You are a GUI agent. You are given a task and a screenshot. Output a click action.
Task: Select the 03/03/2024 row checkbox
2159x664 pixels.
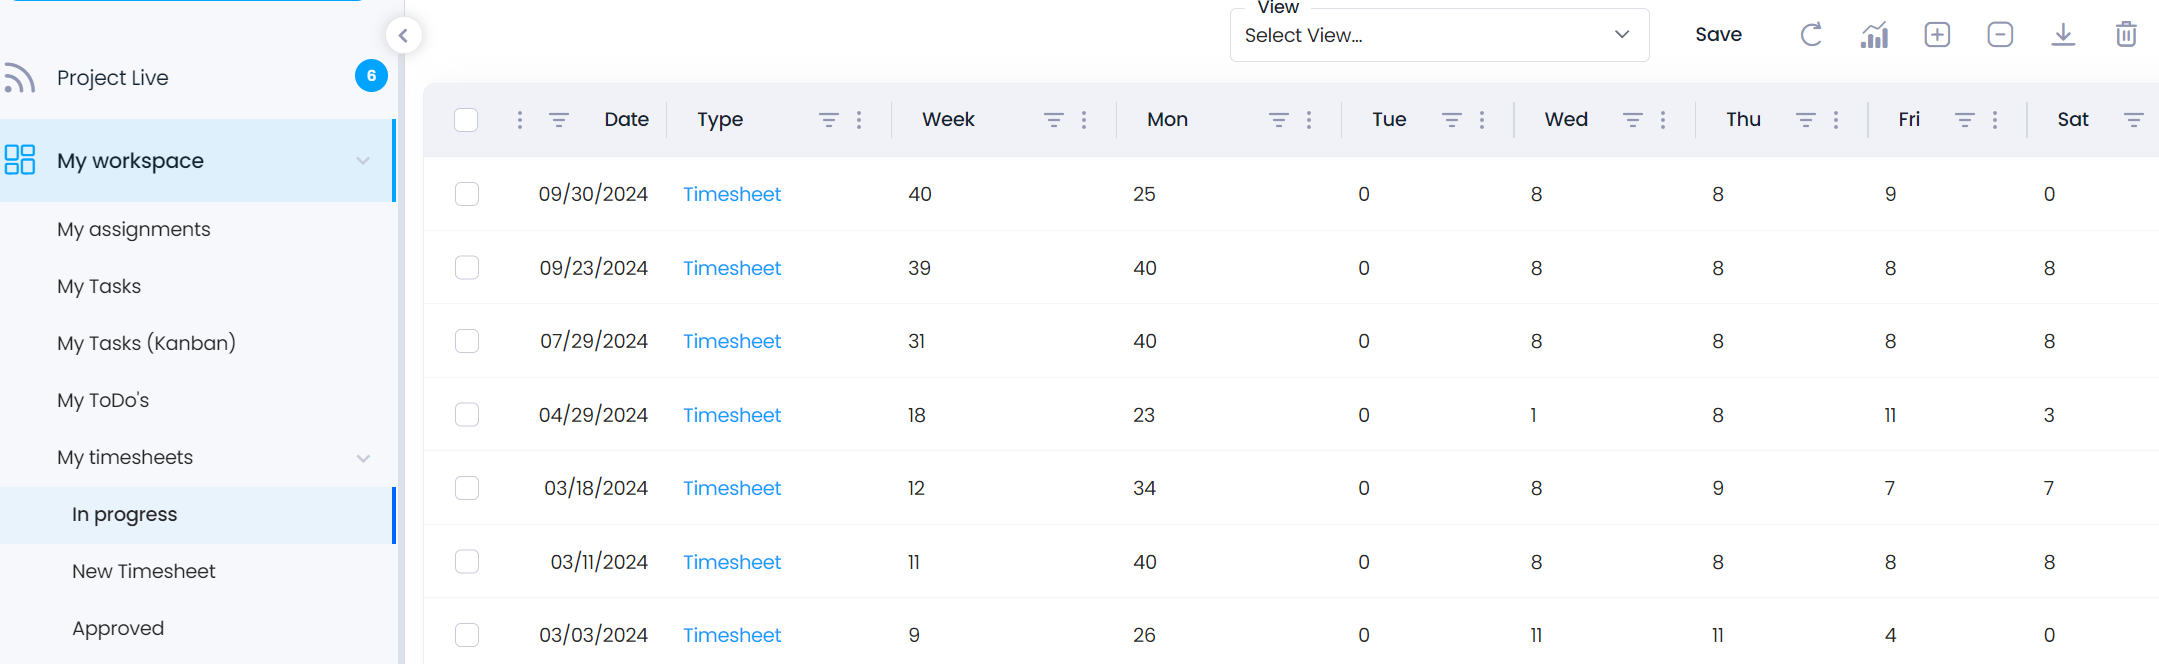(x=467, y=635)
